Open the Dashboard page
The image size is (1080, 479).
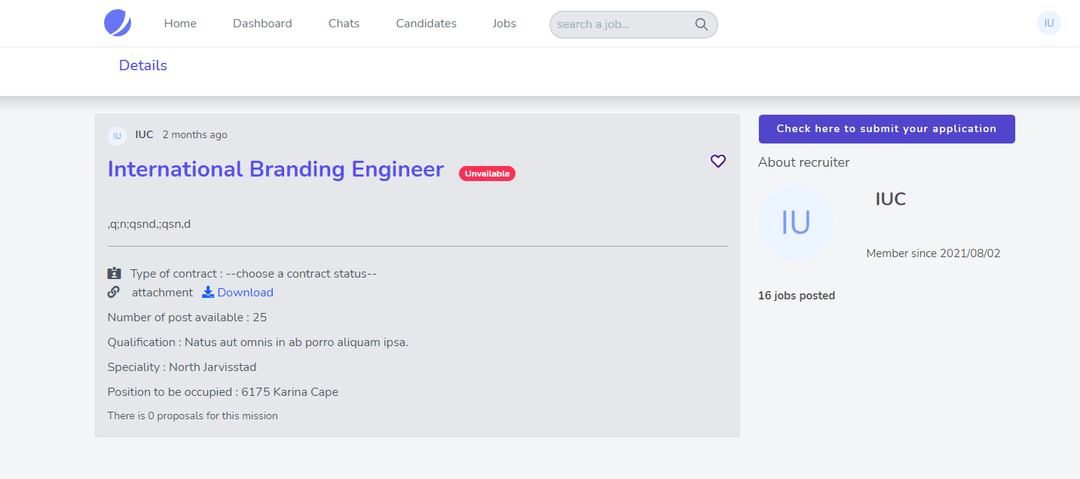pos(262,24)
